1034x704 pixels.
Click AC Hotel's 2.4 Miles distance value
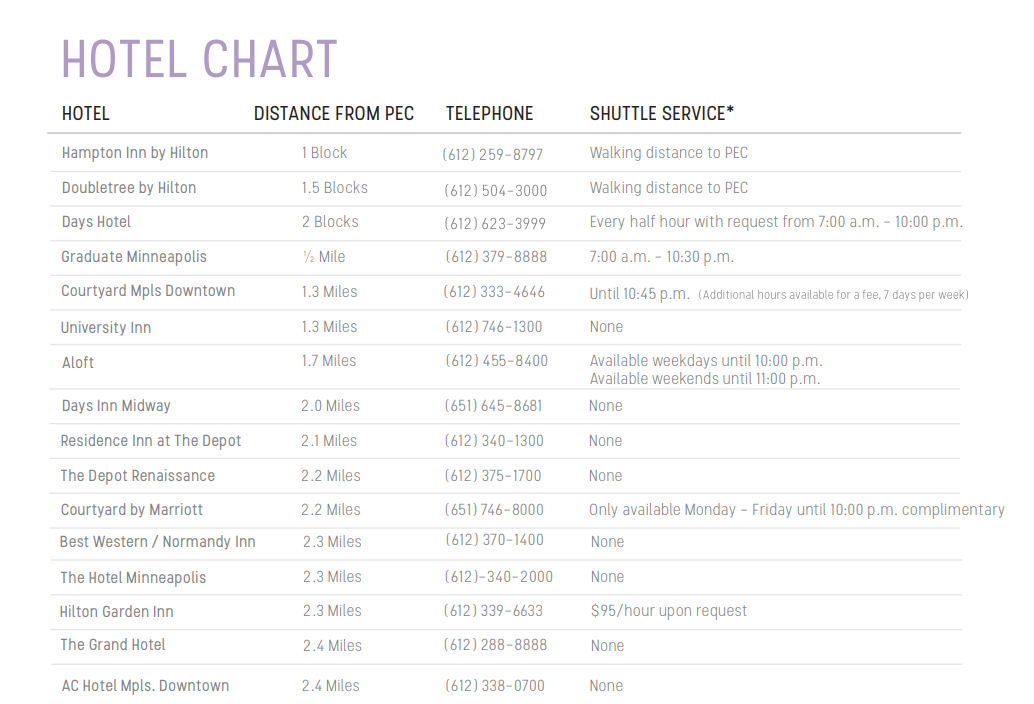(x=331, y=686)
